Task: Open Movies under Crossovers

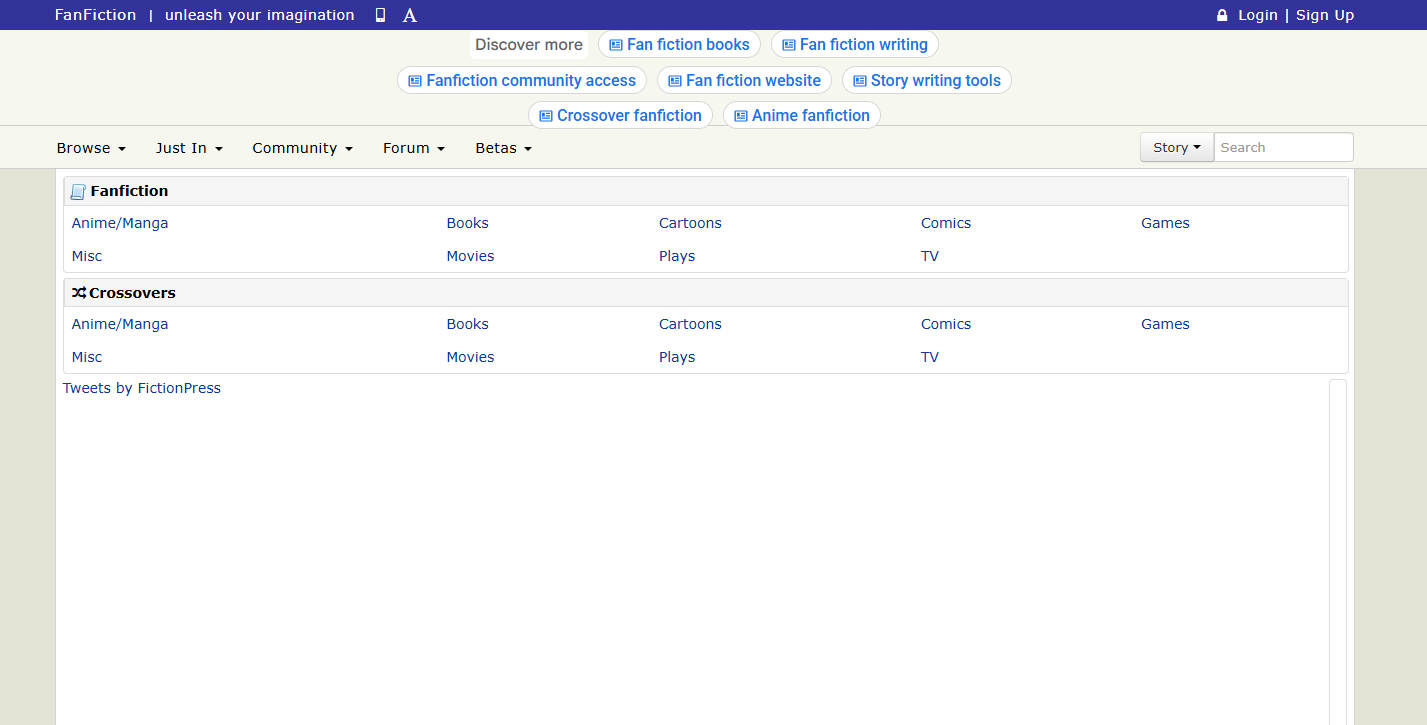Action: click(471, 357)
